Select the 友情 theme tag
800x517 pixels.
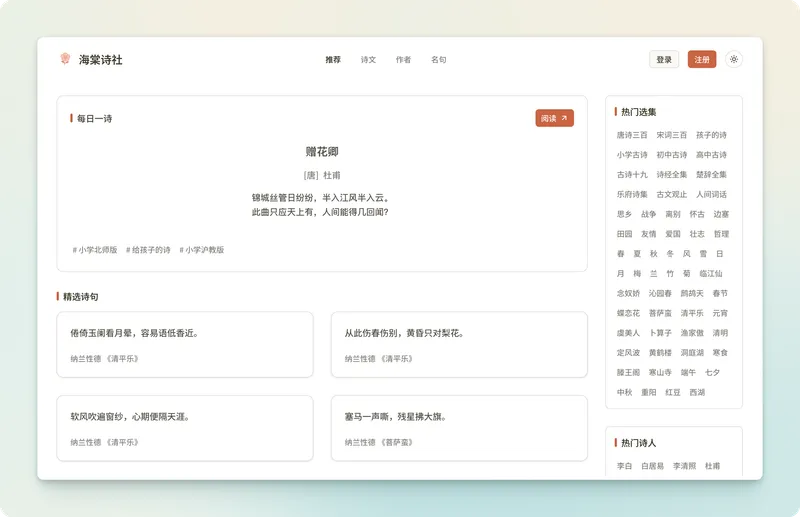(x=648, y=234)
